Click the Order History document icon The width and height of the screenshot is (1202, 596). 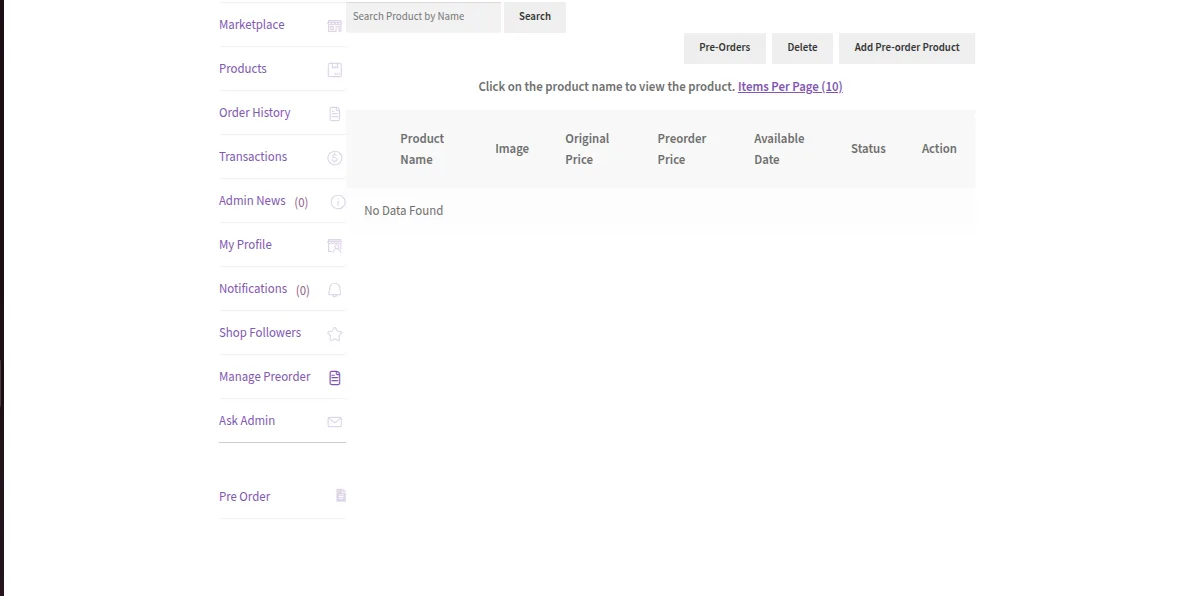[335, 114]
